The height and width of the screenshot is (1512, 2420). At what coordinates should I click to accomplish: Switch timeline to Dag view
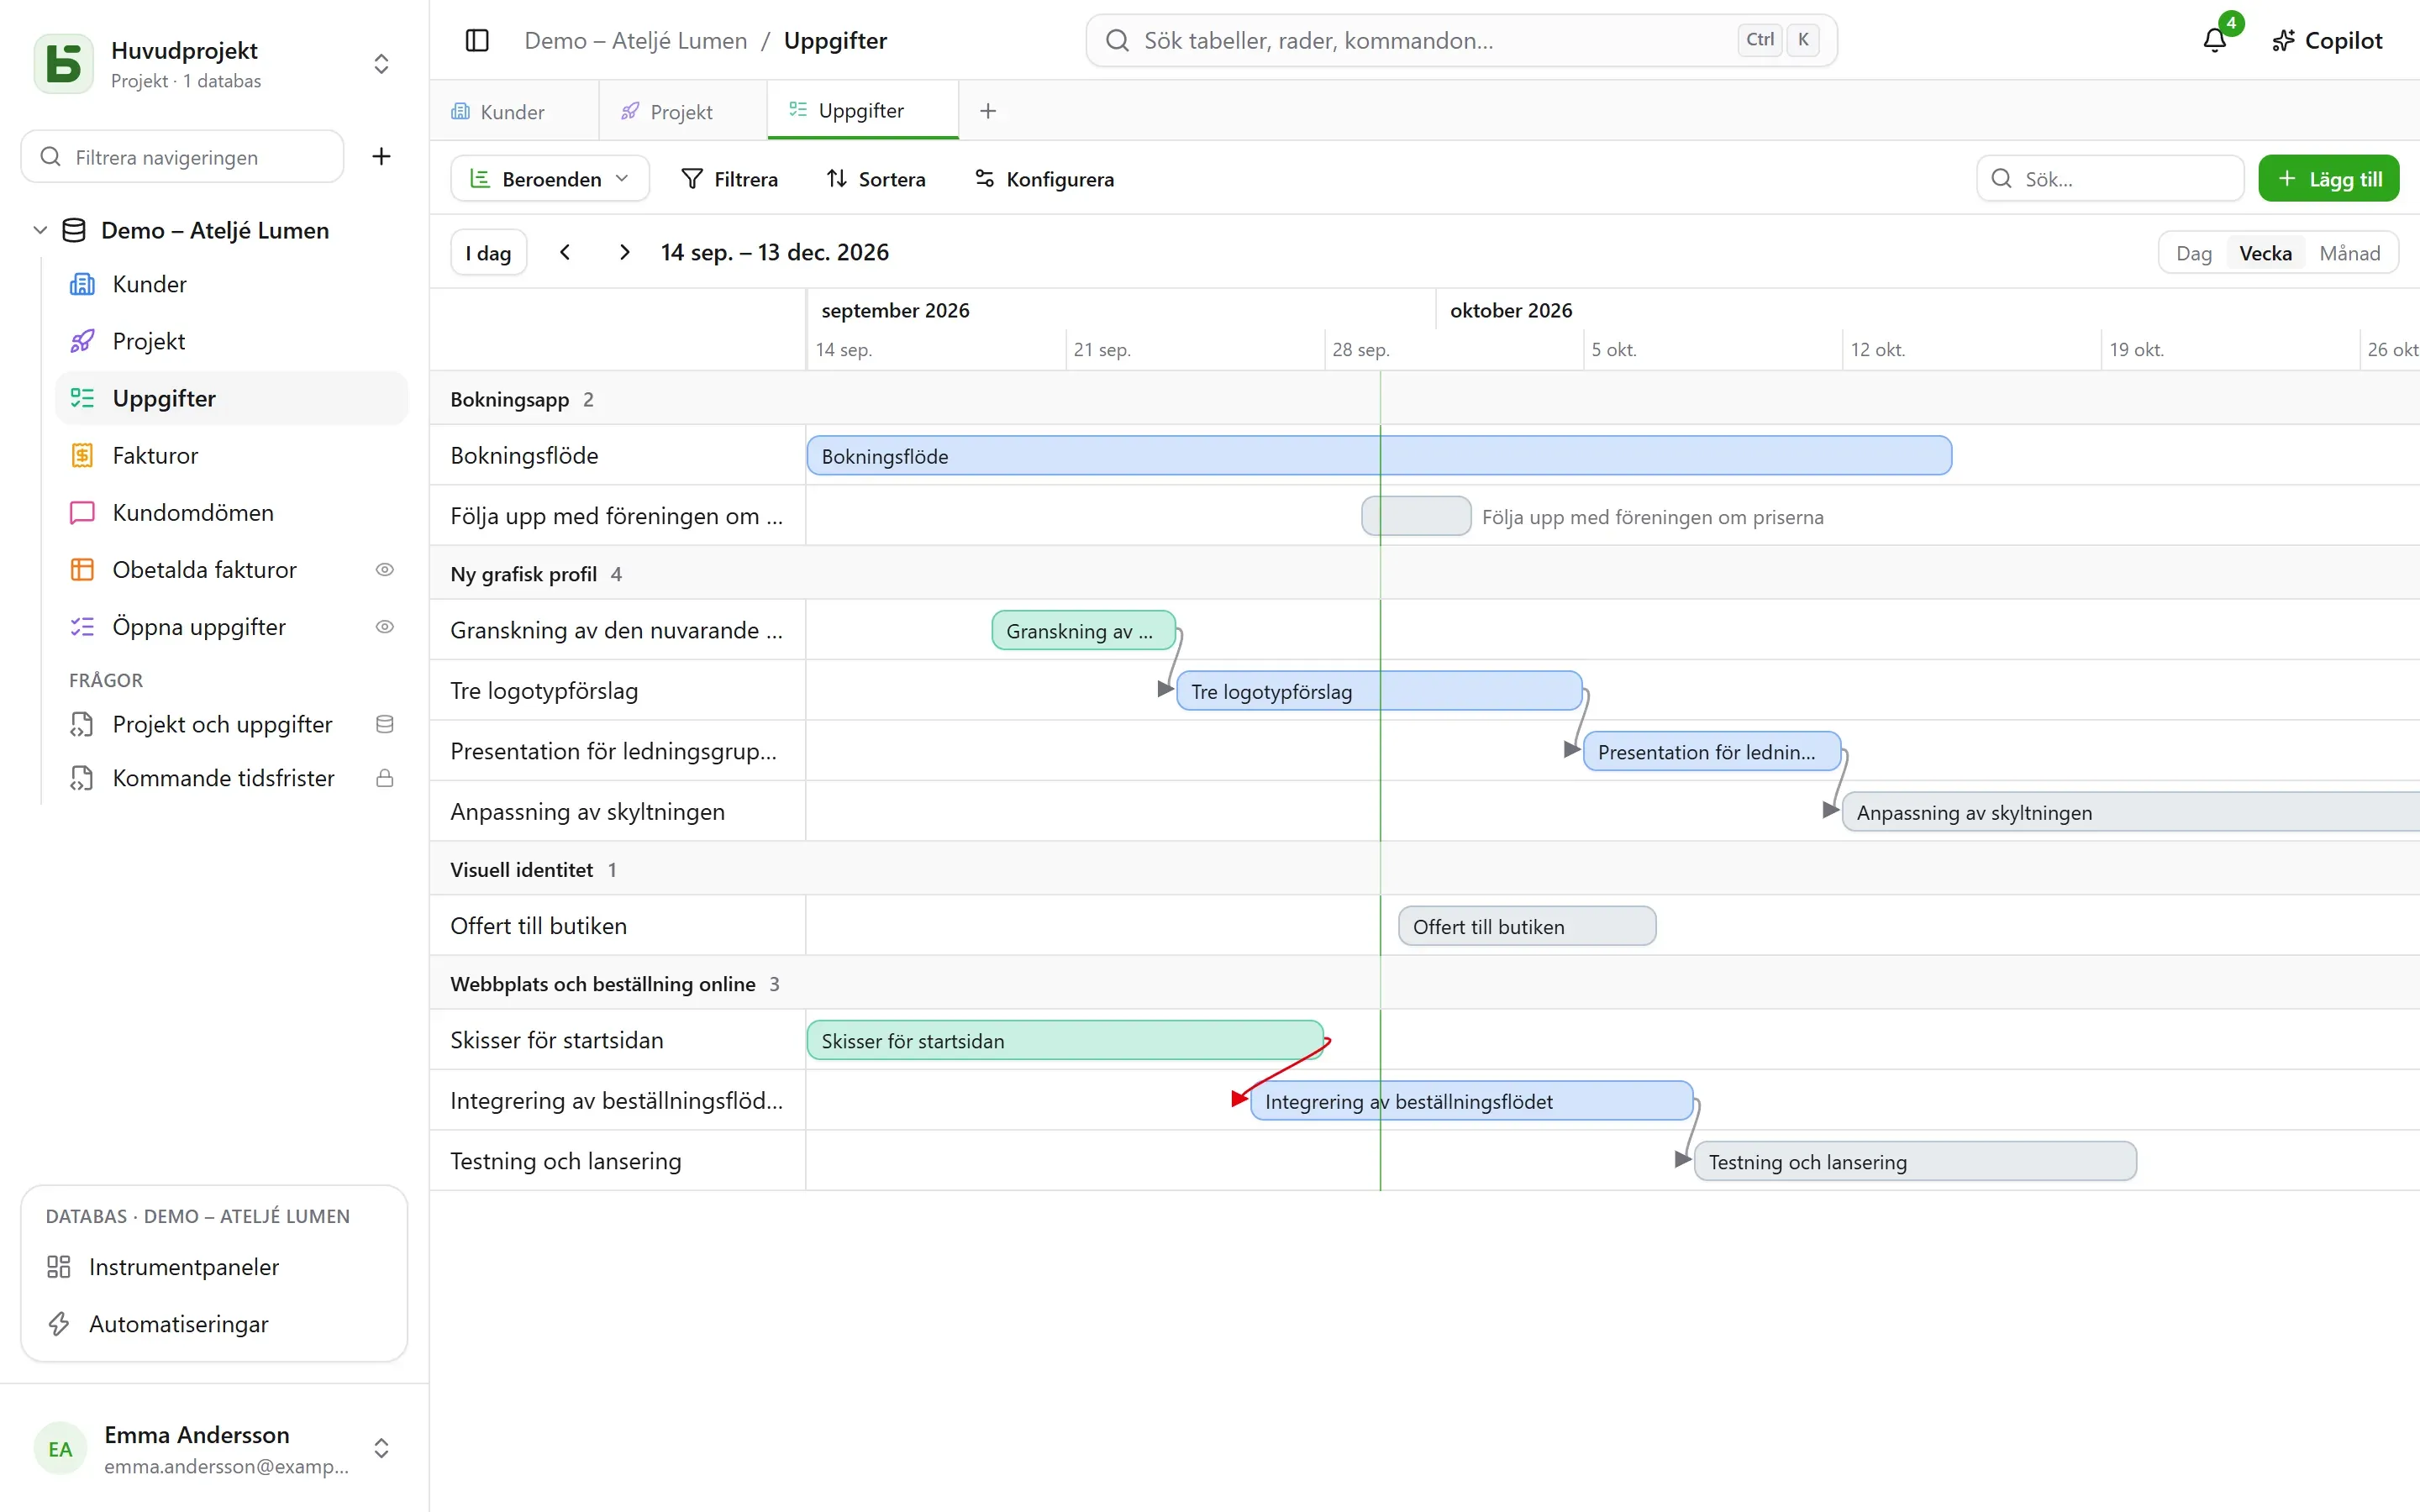2193,253
